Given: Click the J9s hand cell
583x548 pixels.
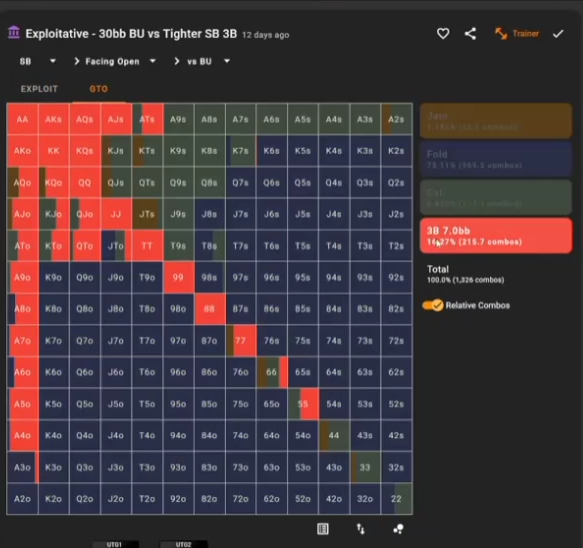Looking at the screenshot, I should pyautogui.click(x=178, y=214).
